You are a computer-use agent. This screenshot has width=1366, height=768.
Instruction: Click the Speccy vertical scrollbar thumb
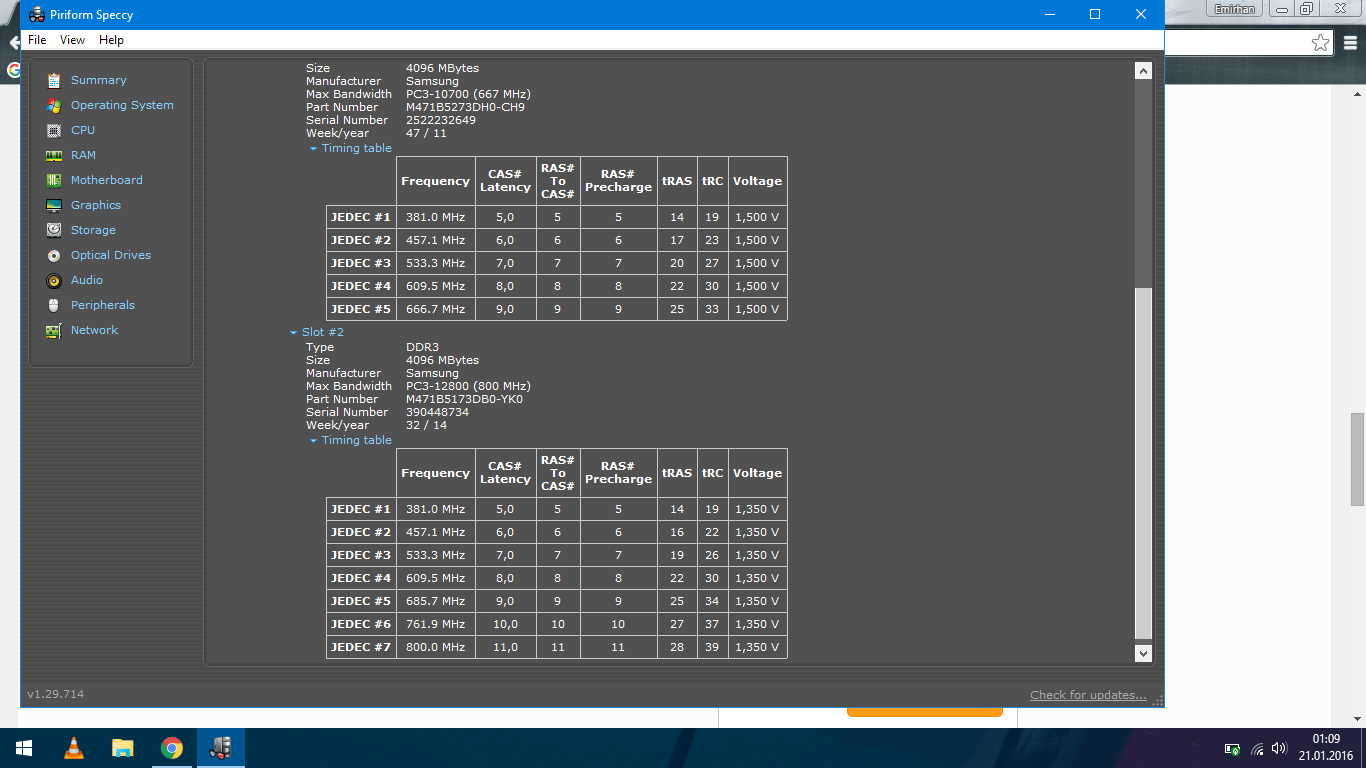(x=1144, y=463)
